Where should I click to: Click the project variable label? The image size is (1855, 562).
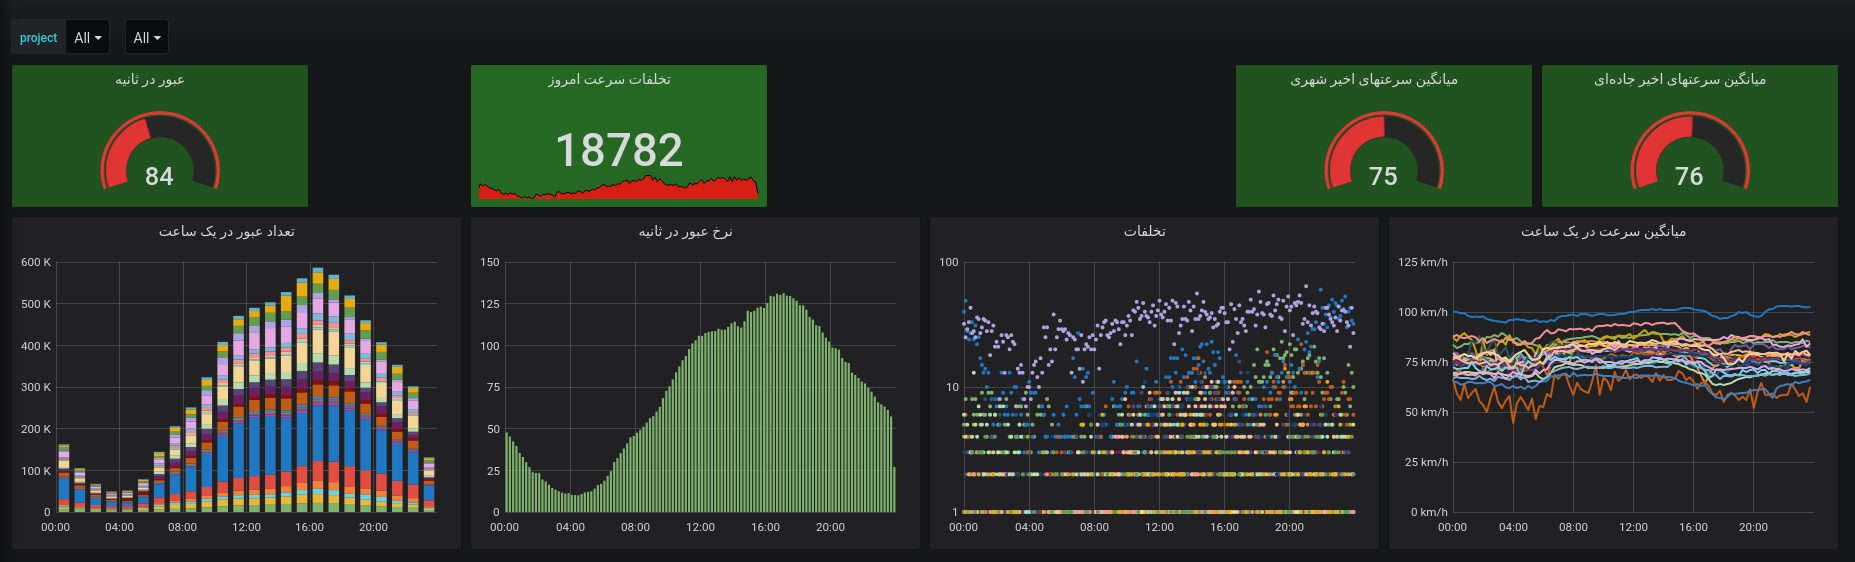[38, 38]
